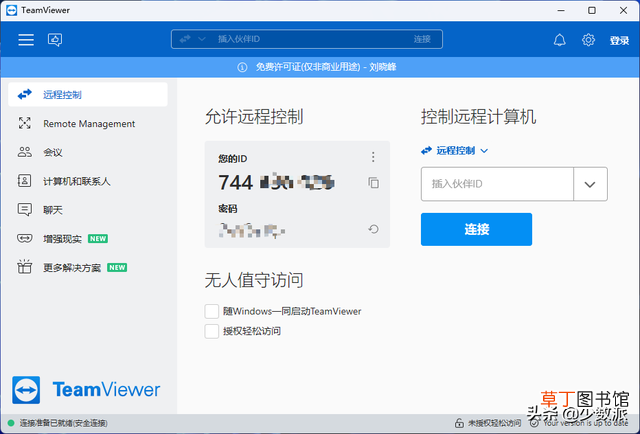The width and height of the screenshot is (640, 434).
Task: Minimize the TeamViewer window
Action: click(561, 10)
